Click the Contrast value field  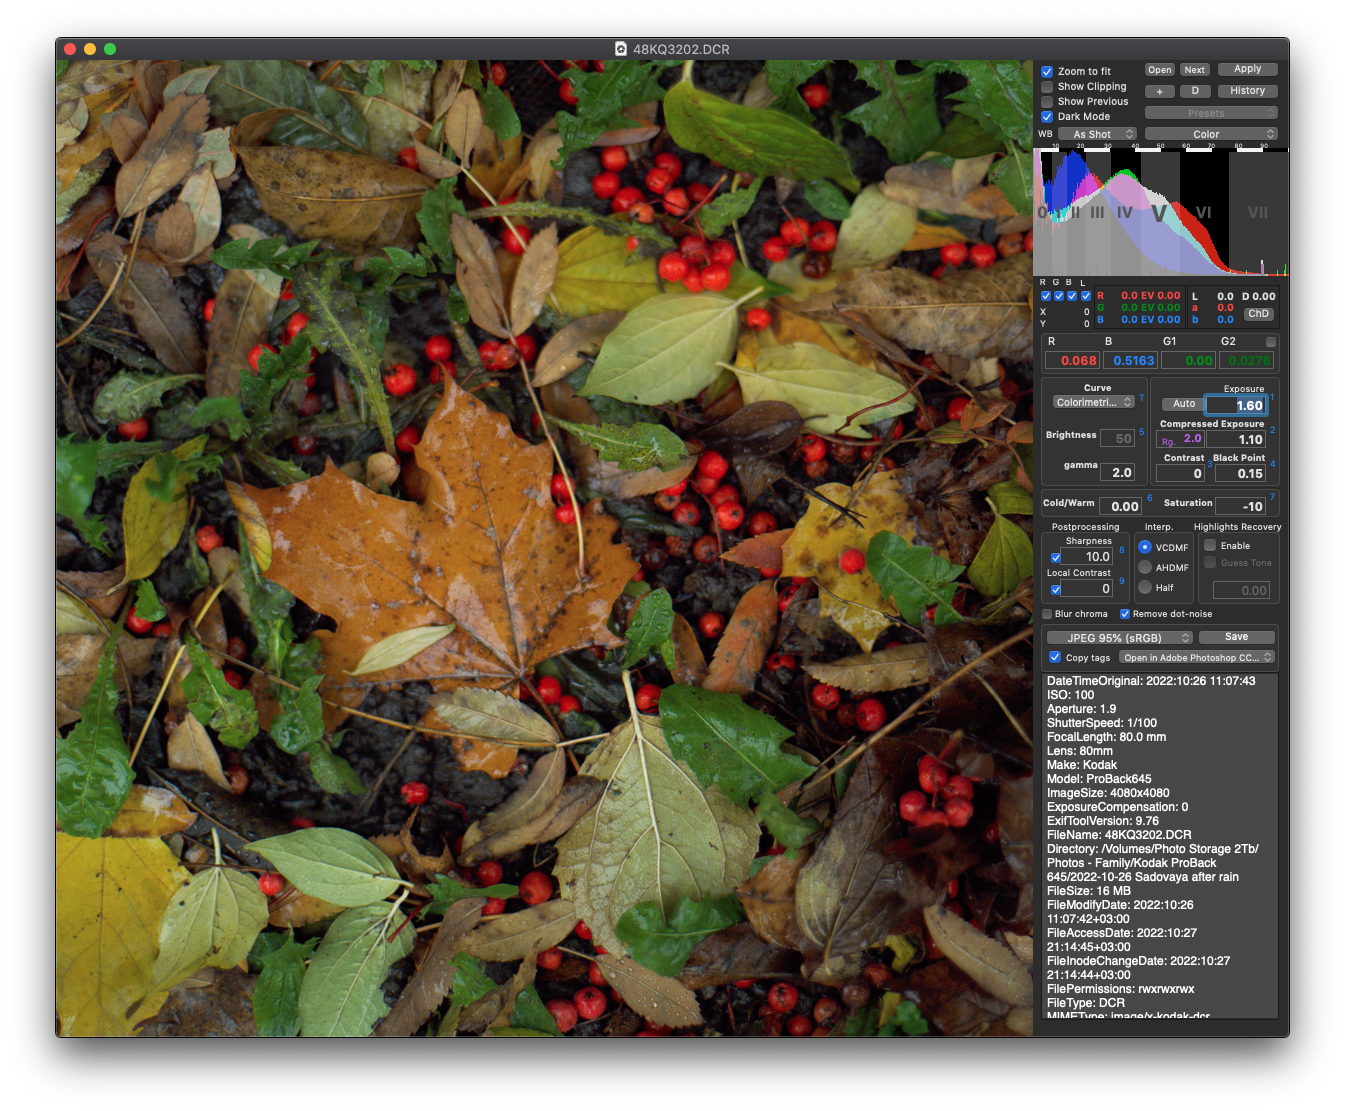[x=1181, y=473]
